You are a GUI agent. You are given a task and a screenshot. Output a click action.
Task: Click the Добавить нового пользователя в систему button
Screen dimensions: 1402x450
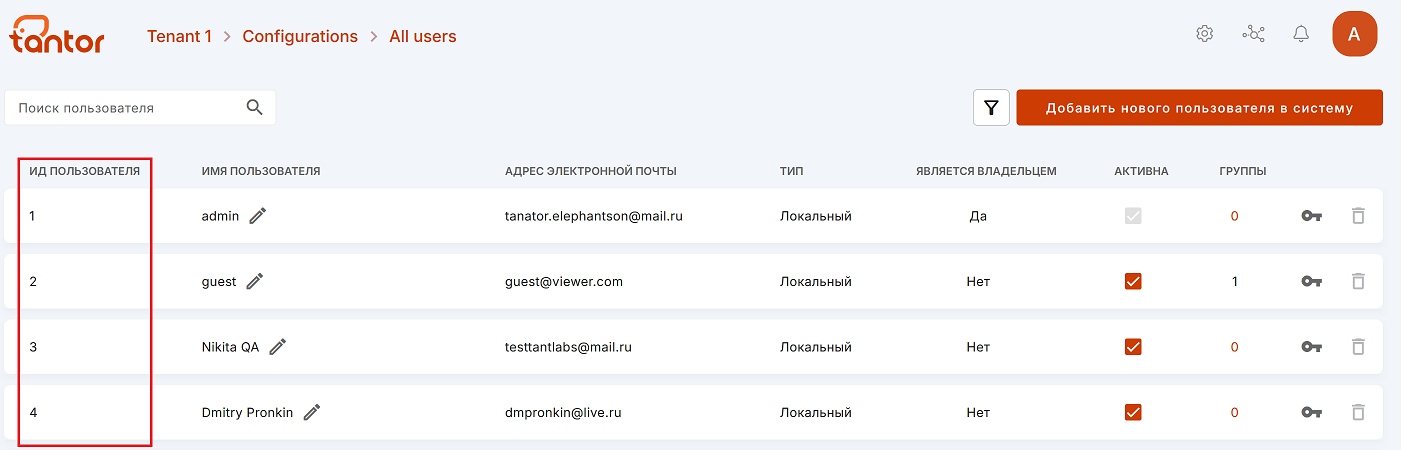pyautogui.click(x=1199, y=108)
